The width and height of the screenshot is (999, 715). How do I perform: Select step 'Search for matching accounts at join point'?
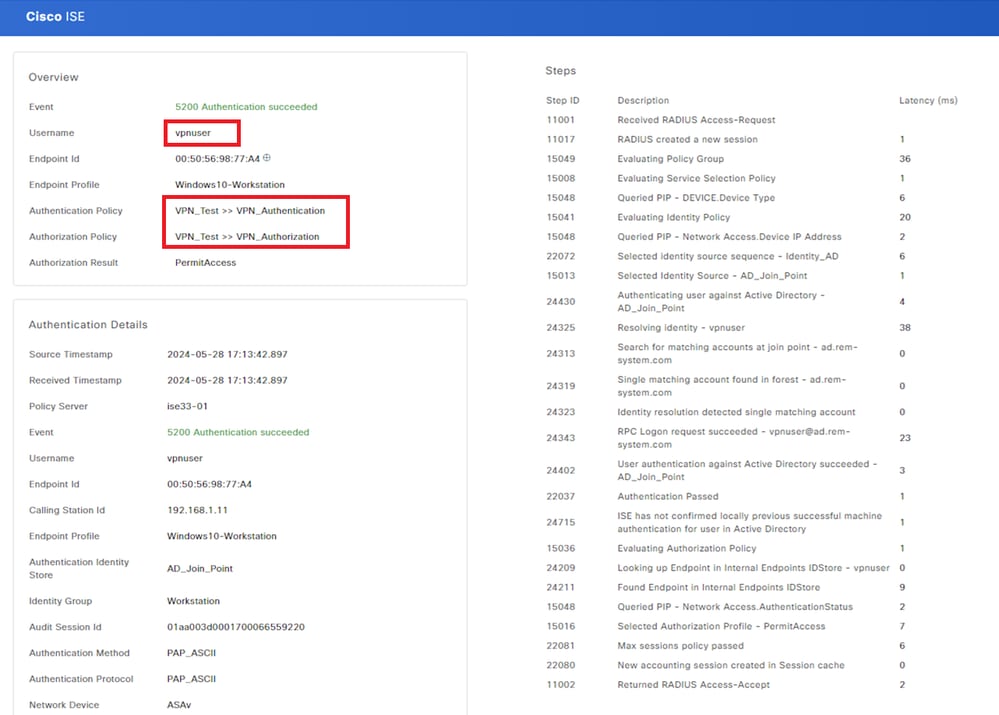pyautogui.click(x=737, y=354)
